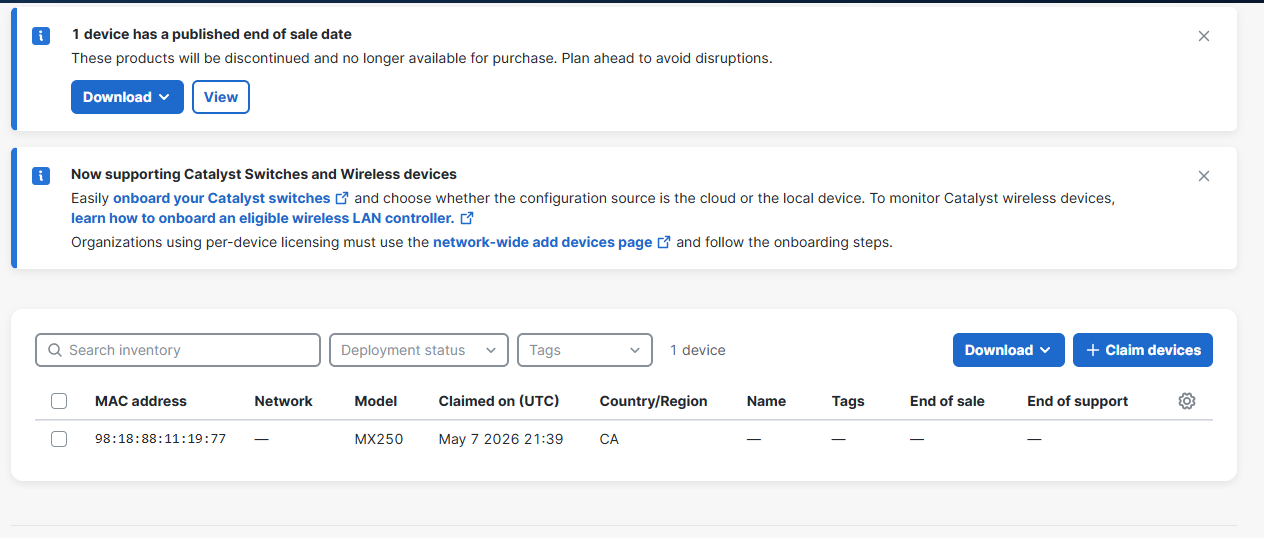This screenshot has height=538, width=1264.
Task: Select all devices with header checkbox
Action: 59,401
